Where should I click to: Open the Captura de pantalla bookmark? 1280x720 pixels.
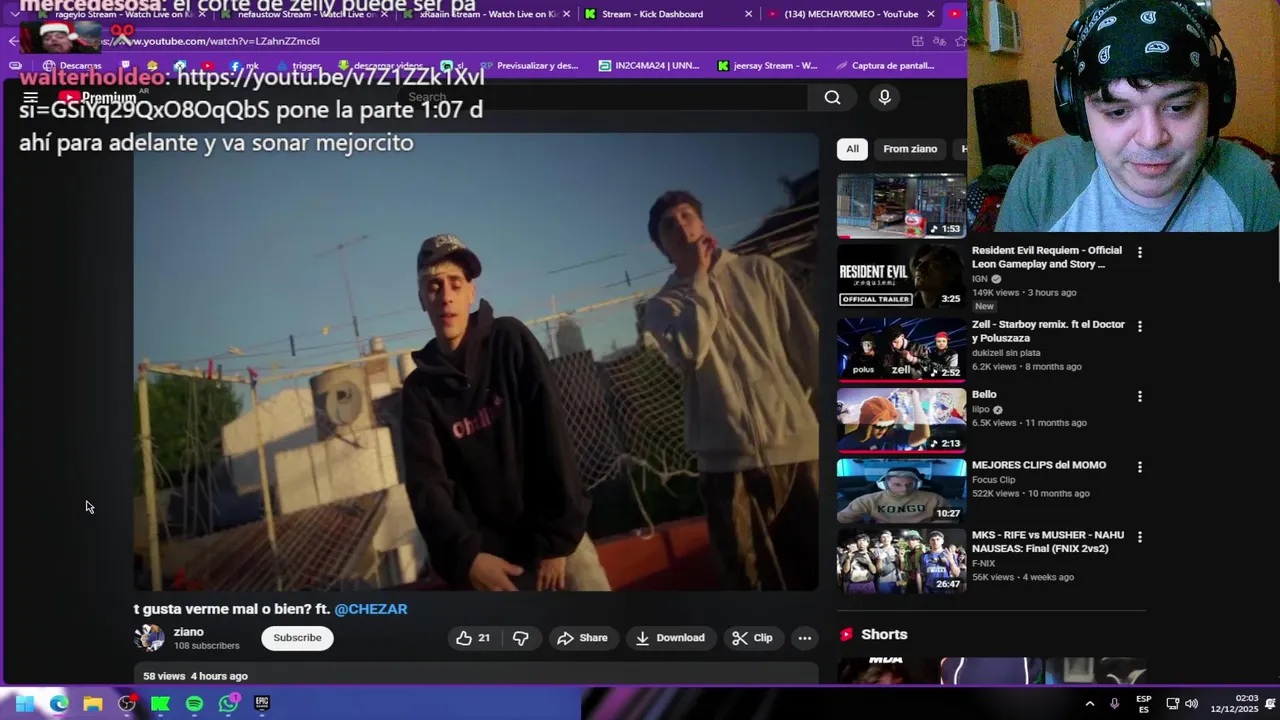pyautogui.click(x=885, y=66)
